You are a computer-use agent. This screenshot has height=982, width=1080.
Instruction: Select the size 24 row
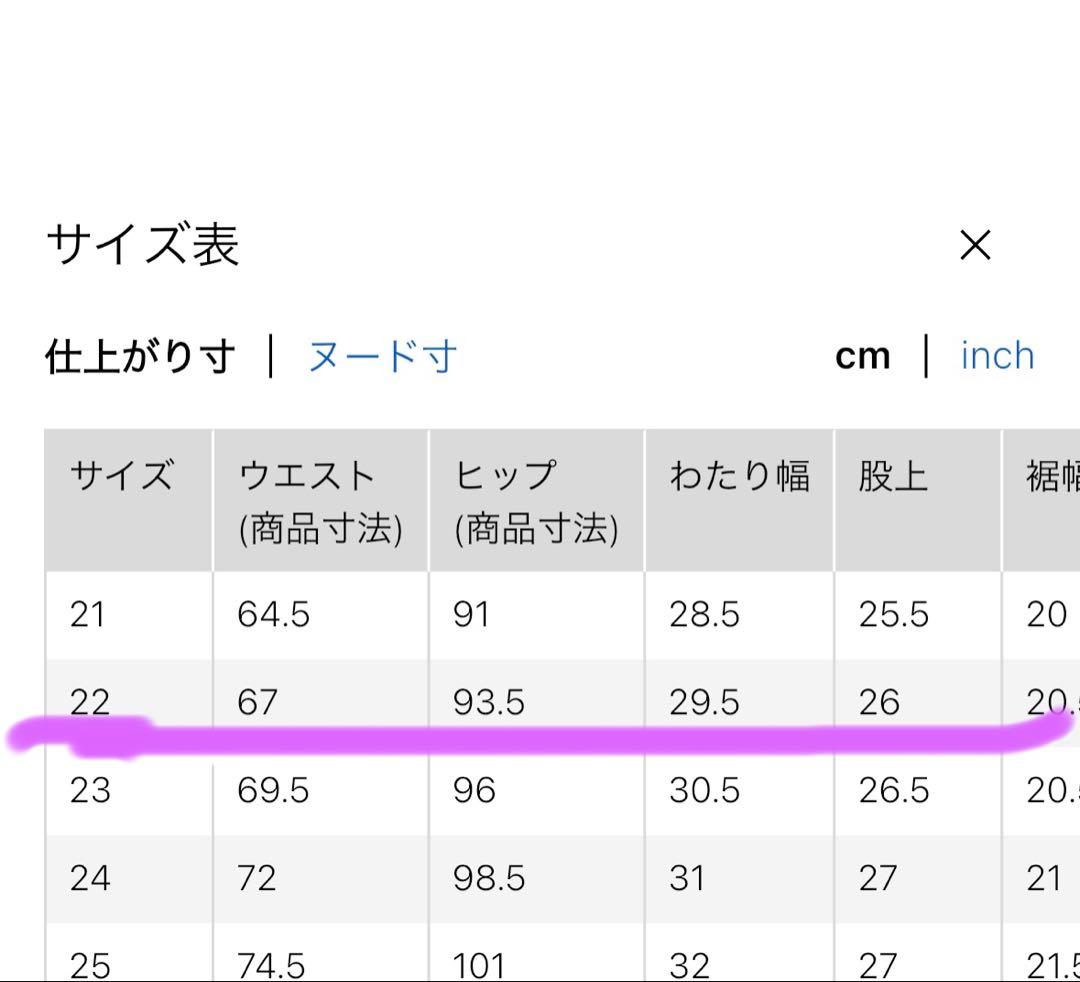click(x=562, y=879)
